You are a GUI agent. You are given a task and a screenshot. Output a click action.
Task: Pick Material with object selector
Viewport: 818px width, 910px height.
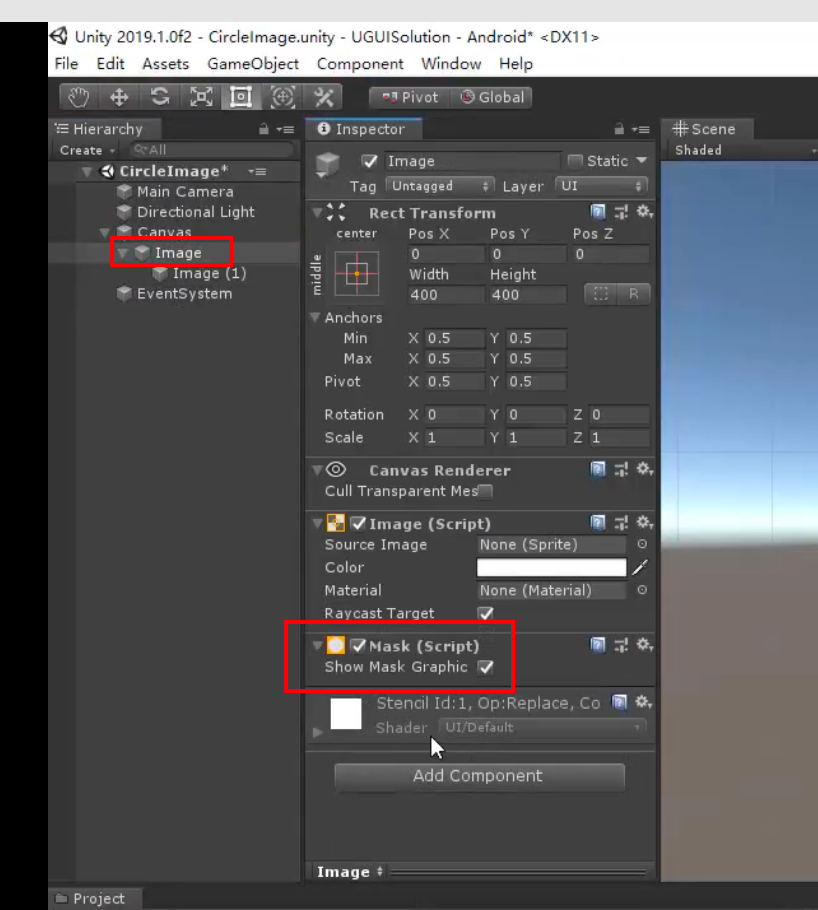642,590
